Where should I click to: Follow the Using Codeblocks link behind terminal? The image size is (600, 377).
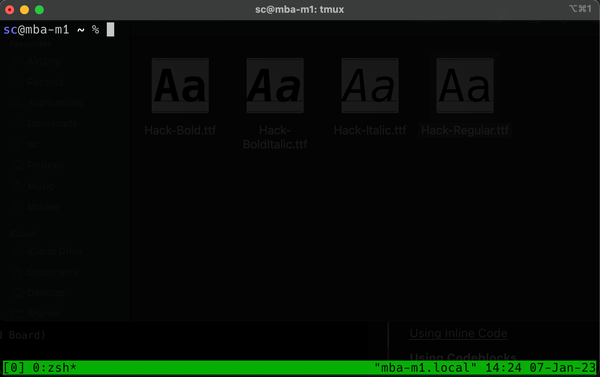(463, 357)
